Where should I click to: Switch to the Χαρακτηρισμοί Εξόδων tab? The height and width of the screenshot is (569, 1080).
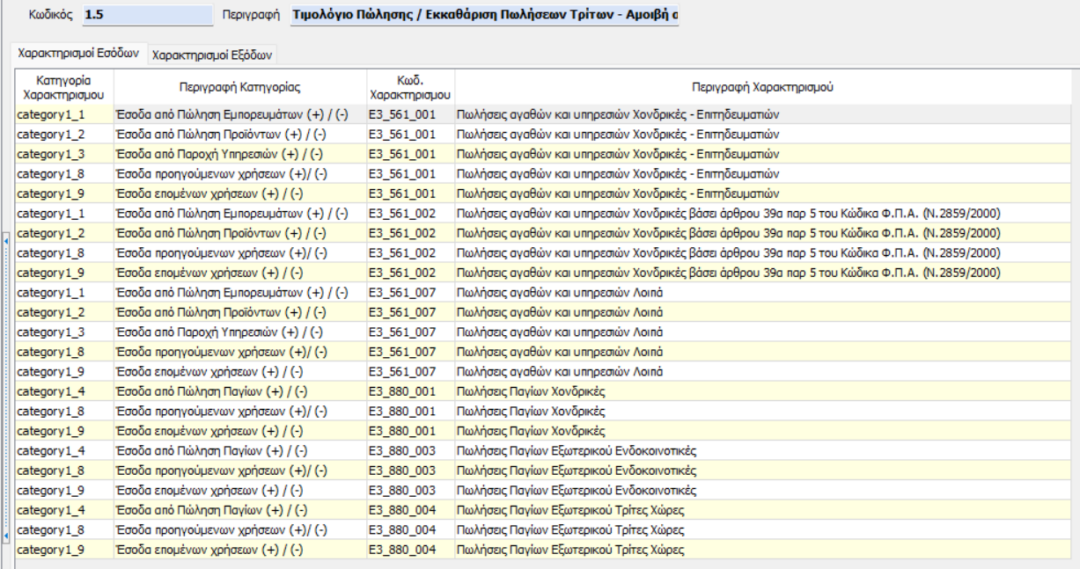211,56
